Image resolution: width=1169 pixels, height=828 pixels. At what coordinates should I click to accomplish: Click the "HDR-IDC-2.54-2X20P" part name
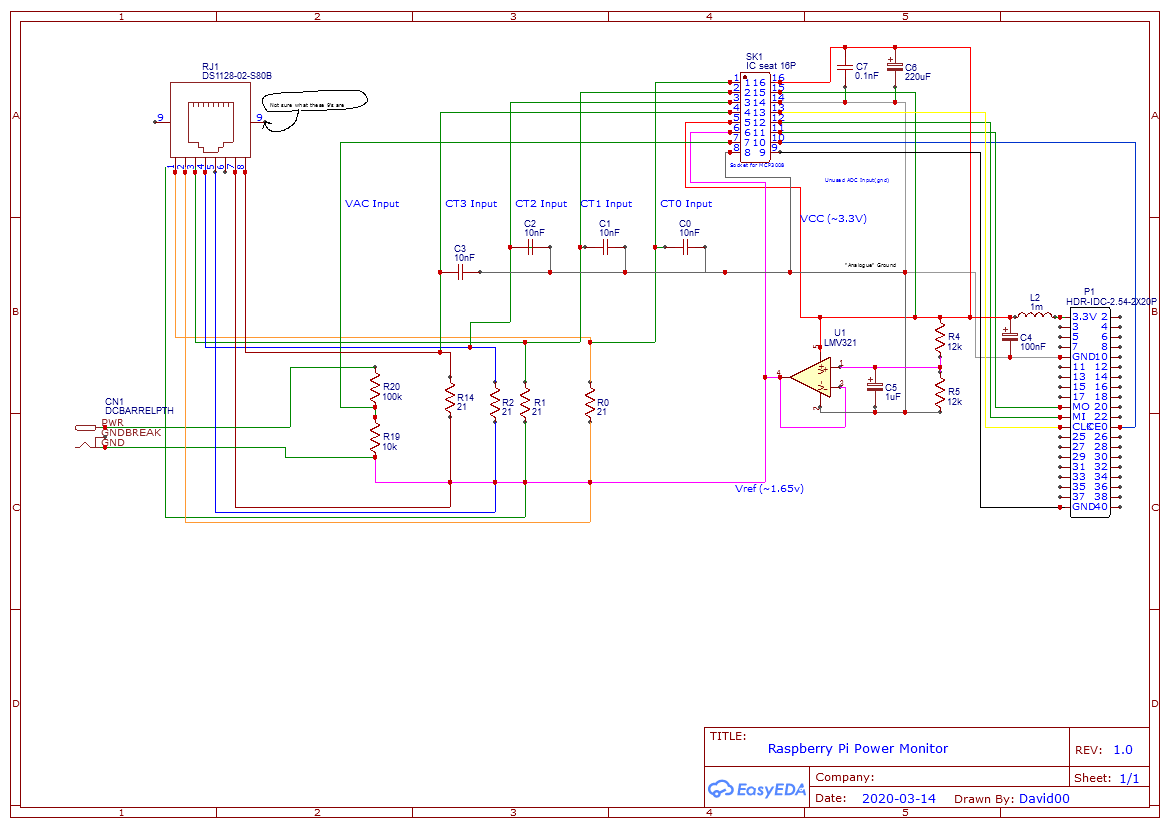(x=1112, y=302)
